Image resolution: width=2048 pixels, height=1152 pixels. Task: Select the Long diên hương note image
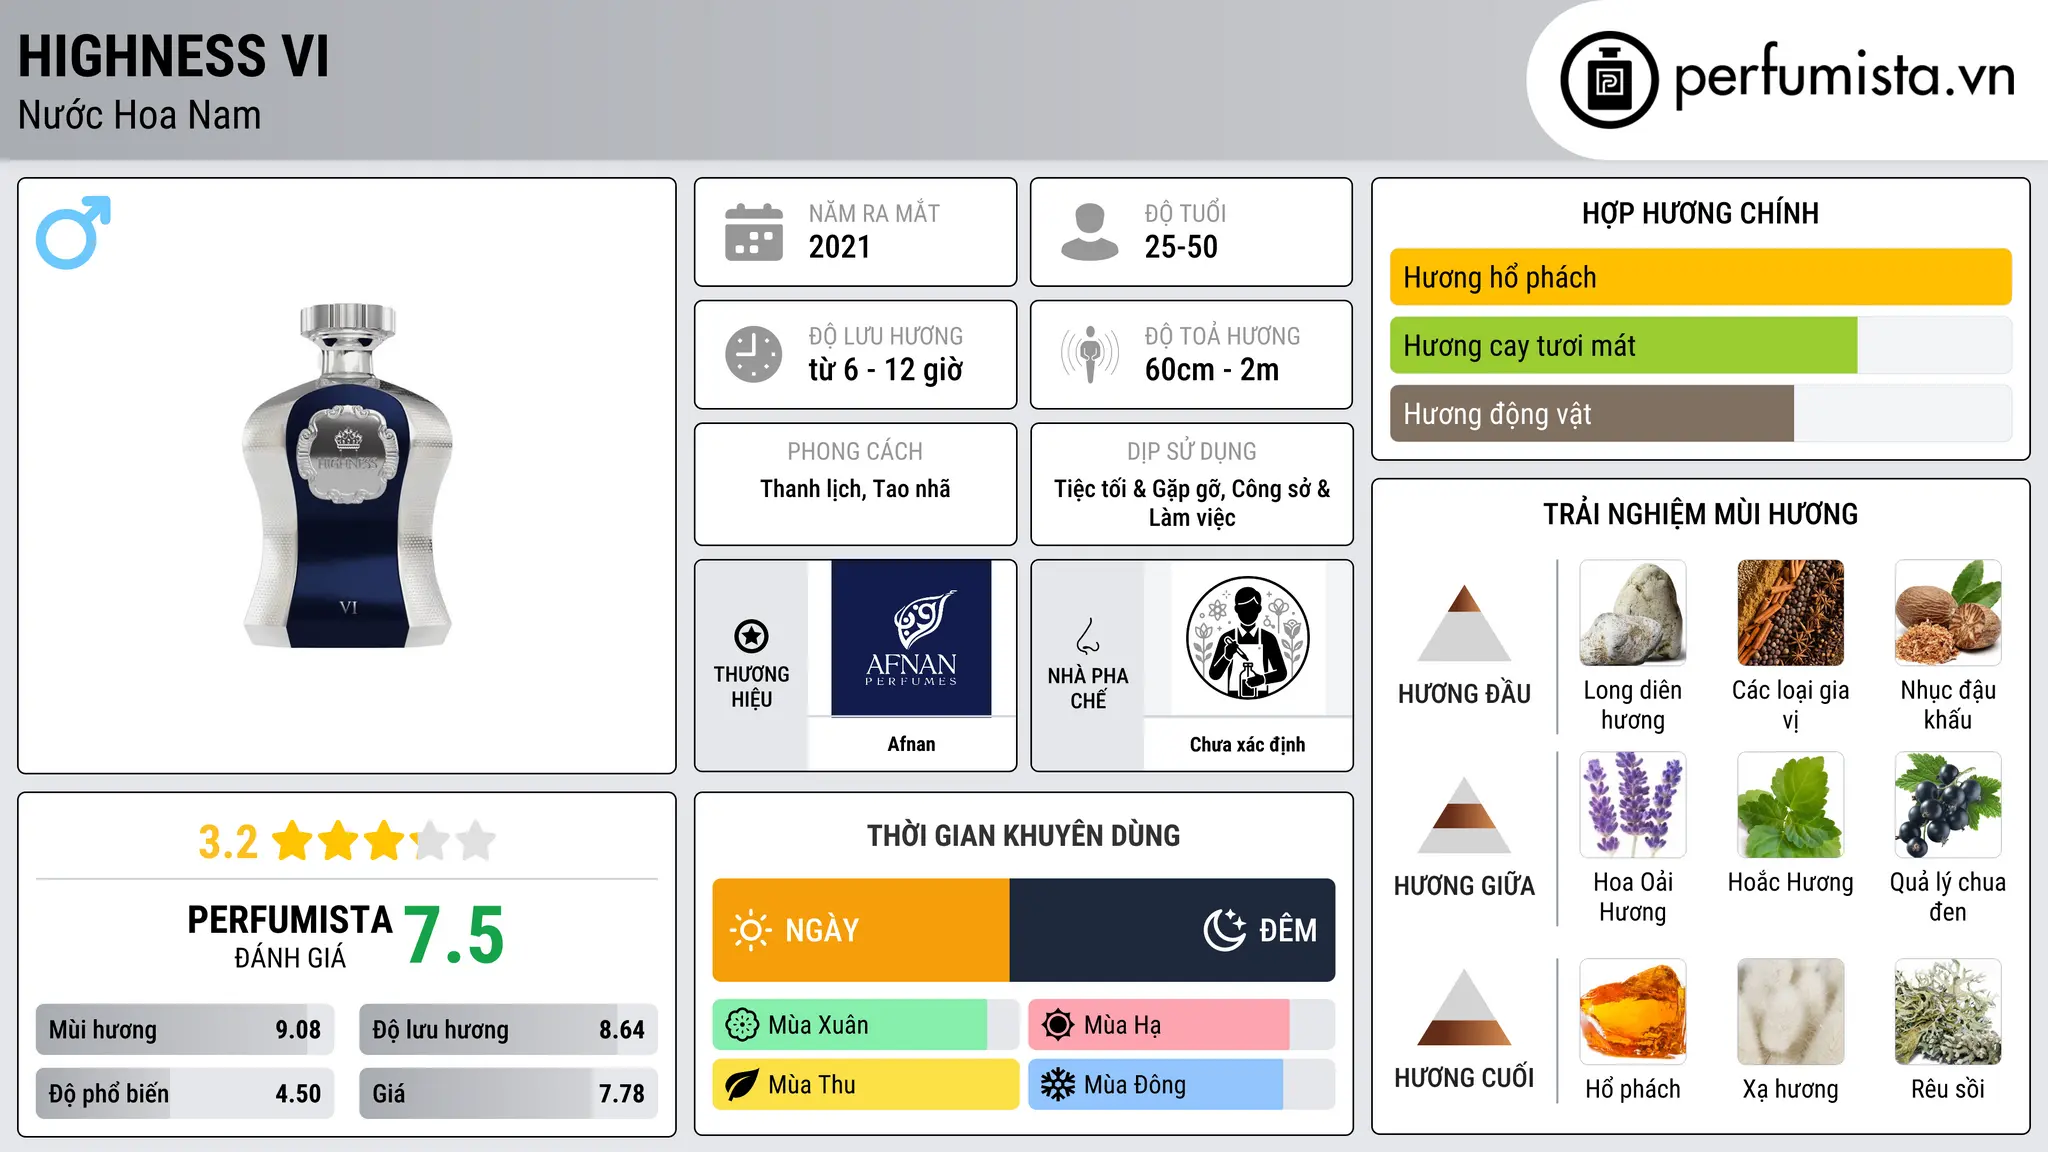(1633, 613)
